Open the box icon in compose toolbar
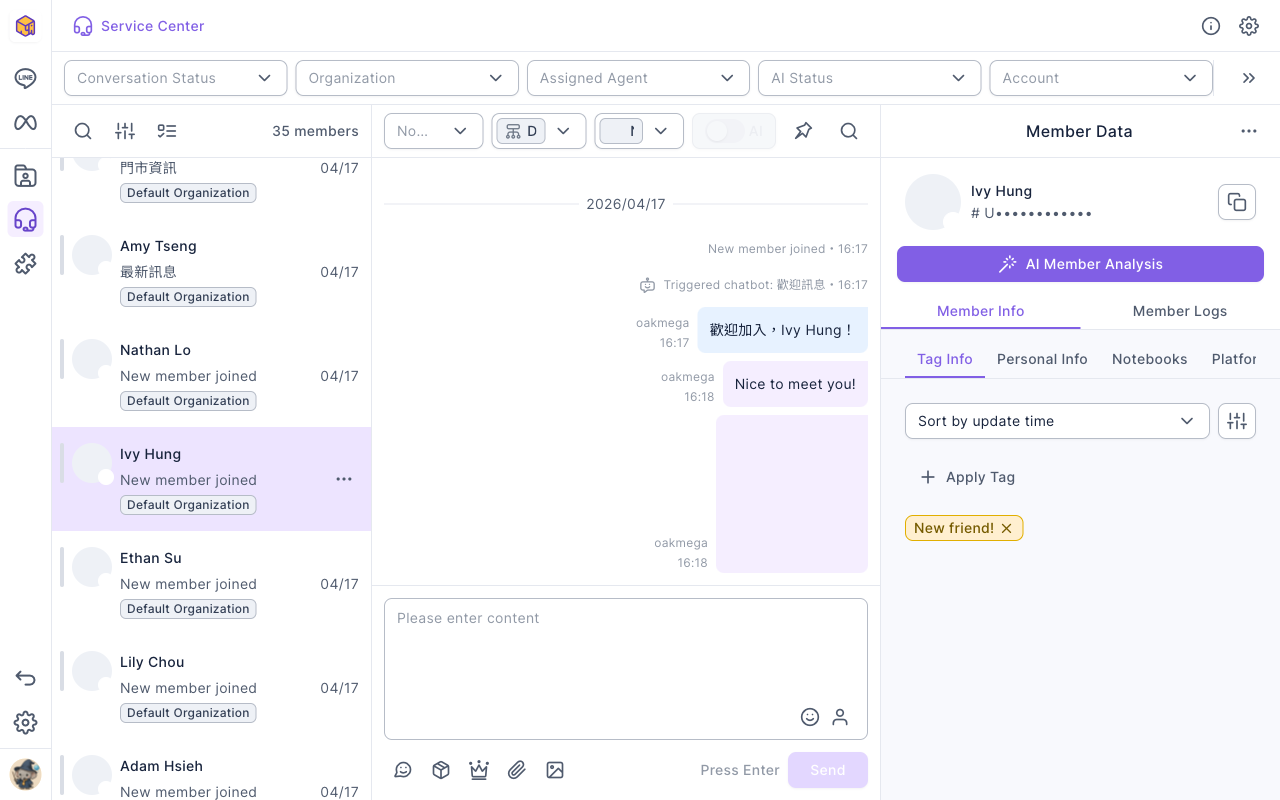Image resolution: width=1280 pixels, height=800 pixels. 441,770
